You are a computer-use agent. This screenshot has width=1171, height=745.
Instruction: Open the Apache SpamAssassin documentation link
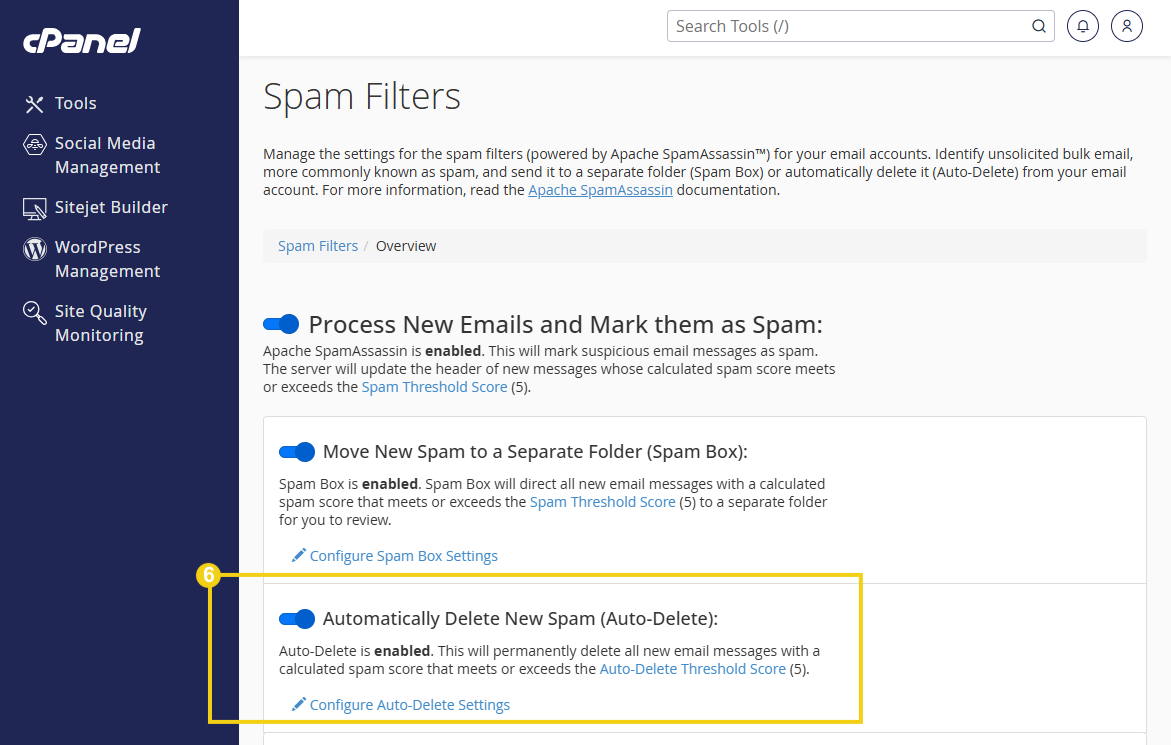[x=600, y=189]
